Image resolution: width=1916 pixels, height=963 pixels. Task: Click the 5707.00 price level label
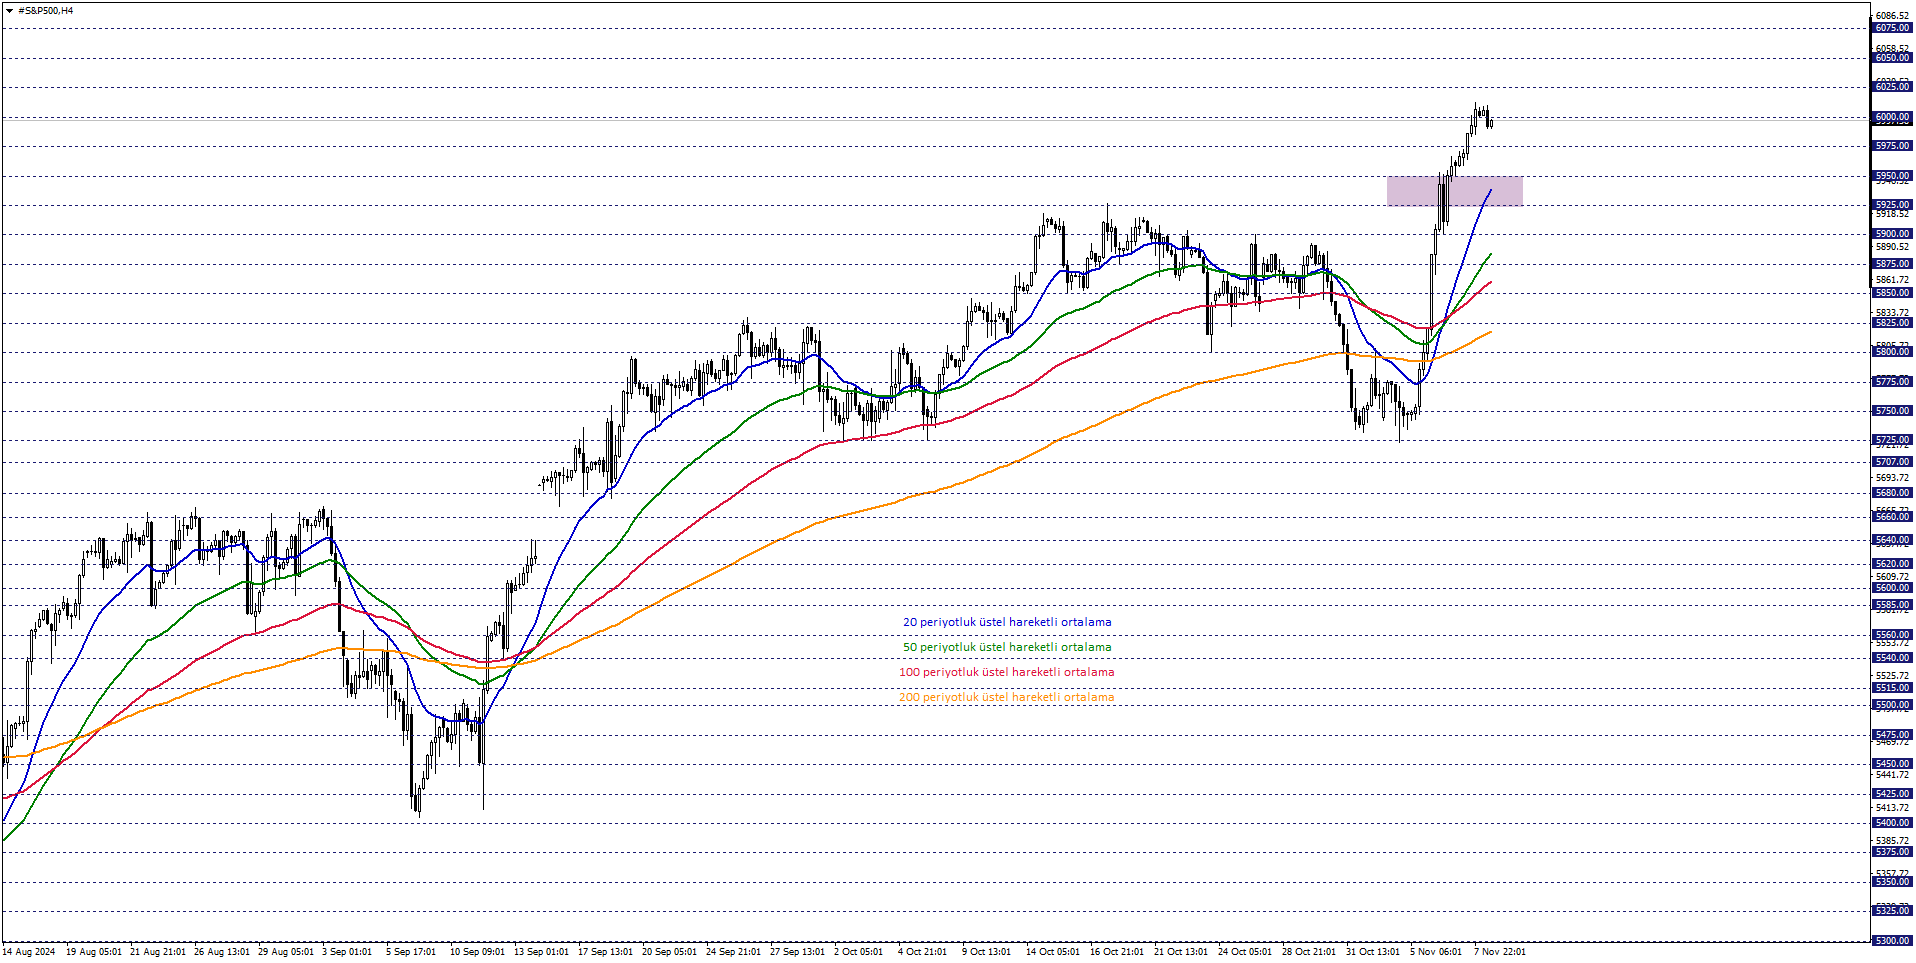[x=1892, y=462]
